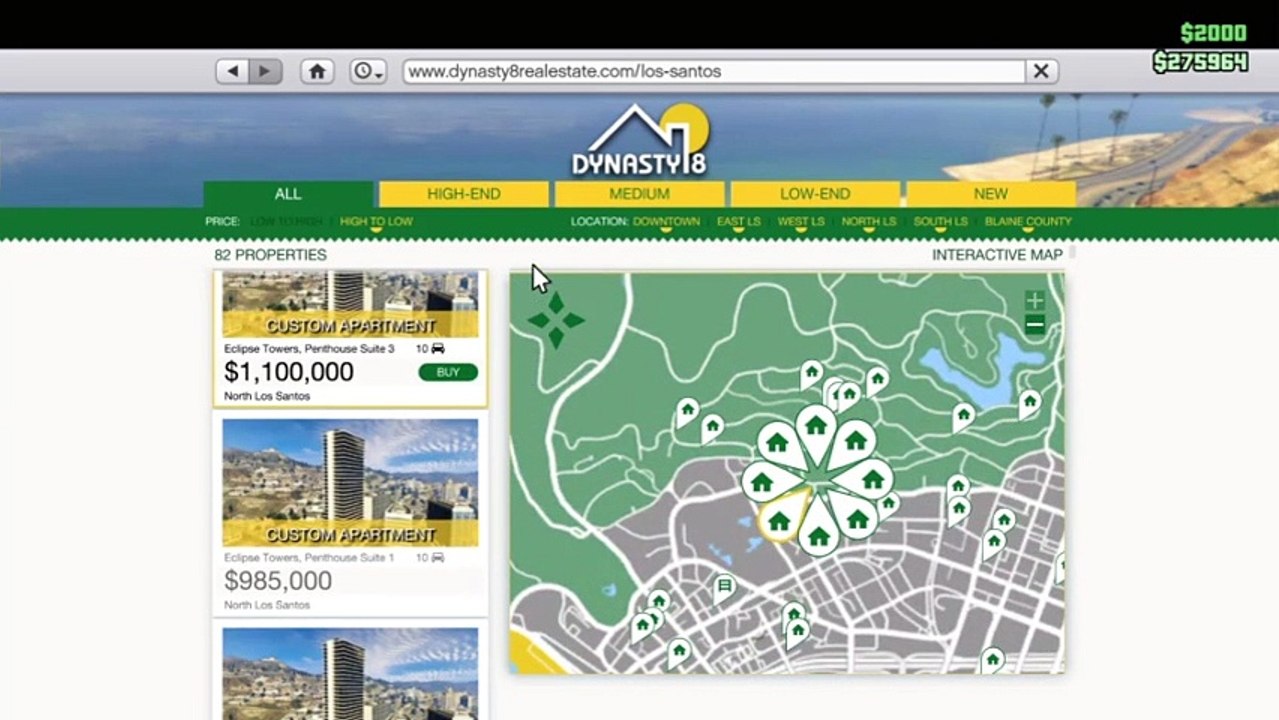Filter location by WEST LS
The image size is (1279, 720).
click(x=801, y=221)
